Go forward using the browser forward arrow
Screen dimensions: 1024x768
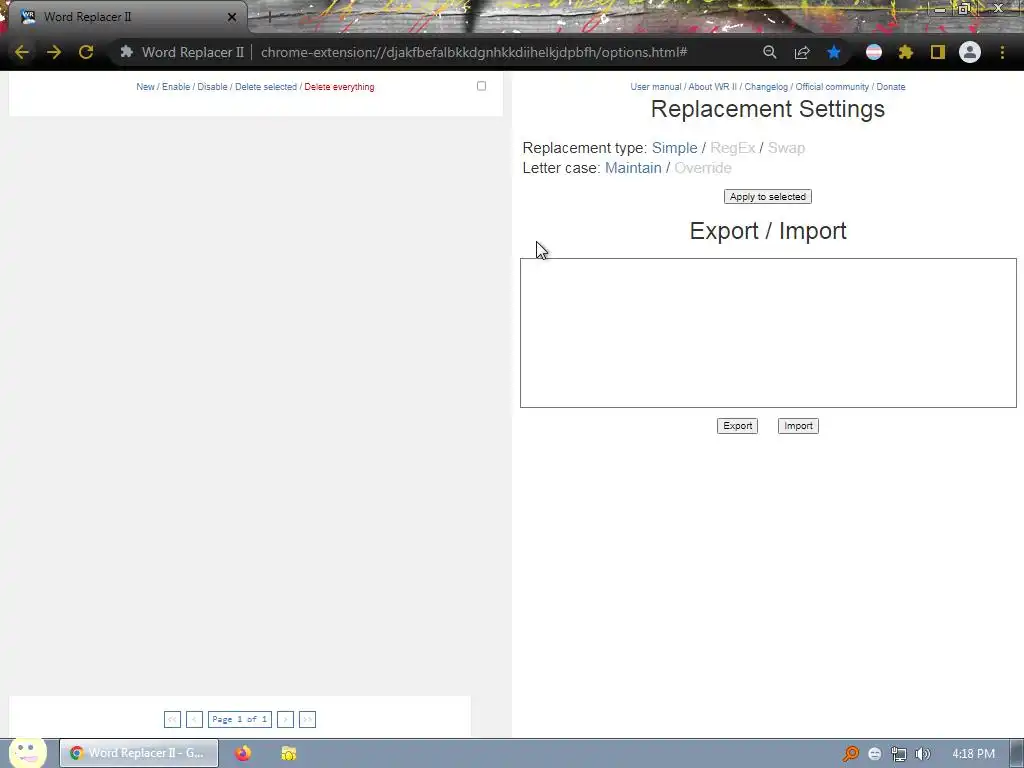(54, 52)
